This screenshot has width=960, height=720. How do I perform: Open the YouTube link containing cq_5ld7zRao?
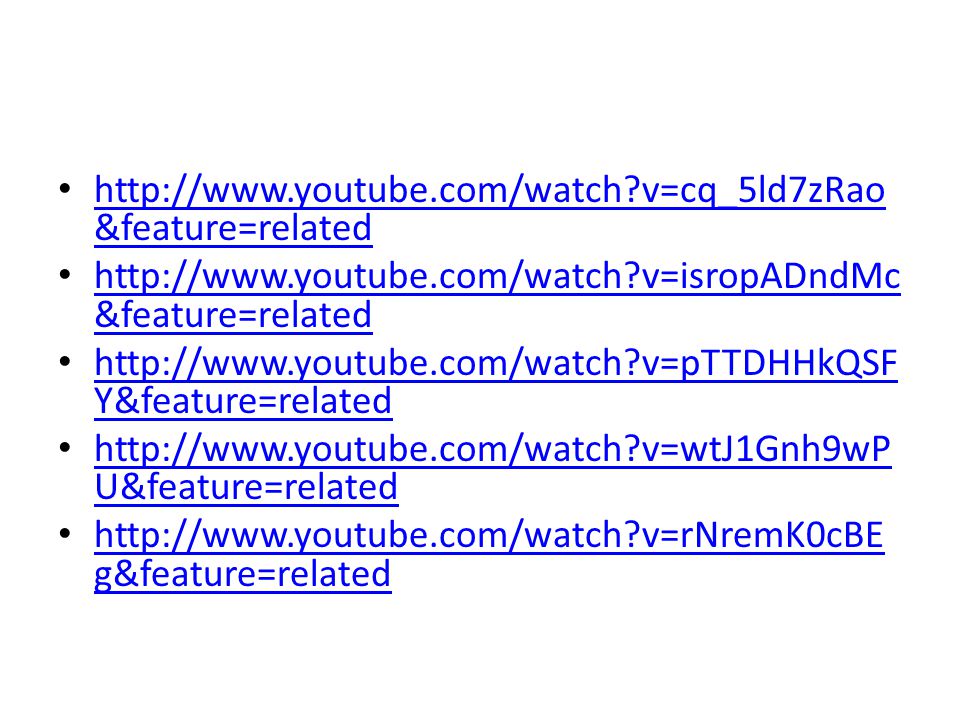[x=490, y=190]
